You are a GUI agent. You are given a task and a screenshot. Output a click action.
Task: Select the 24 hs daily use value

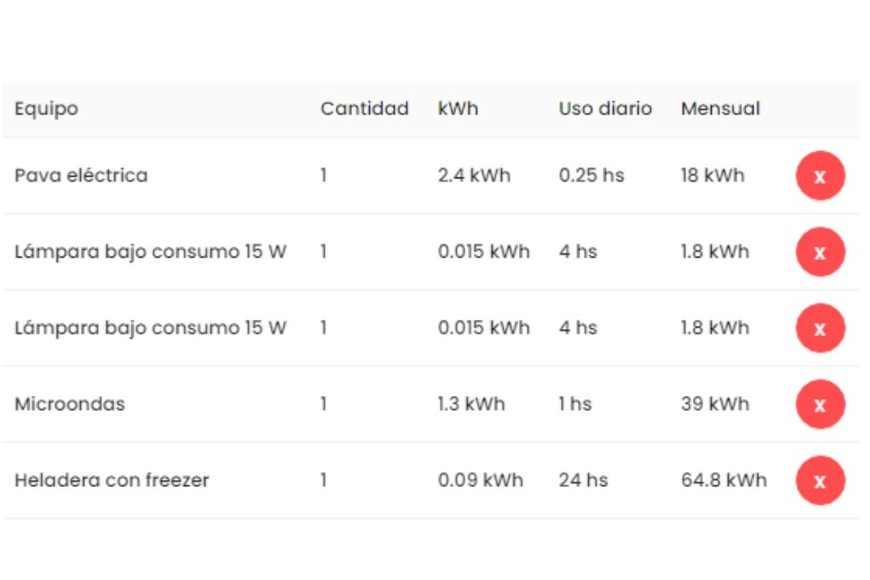583,480
